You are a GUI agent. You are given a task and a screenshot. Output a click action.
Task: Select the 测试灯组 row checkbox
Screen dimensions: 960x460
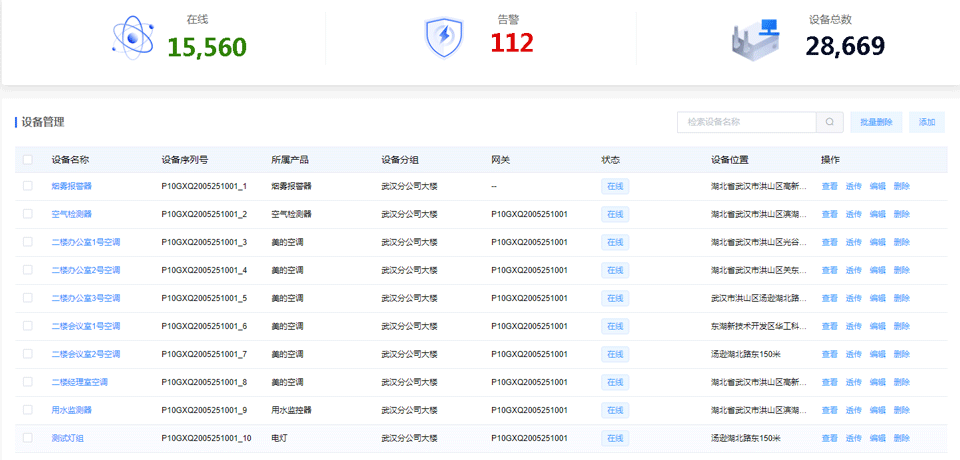(x=28, y=438)
